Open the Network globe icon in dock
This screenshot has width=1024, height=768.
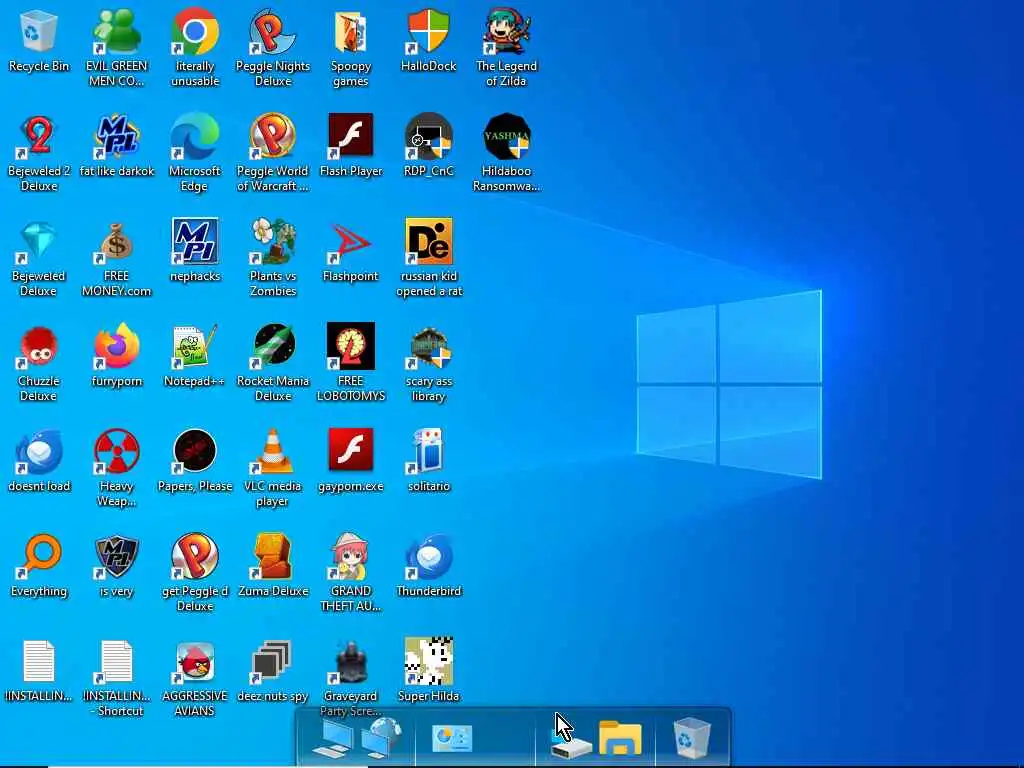(x=382, y=738)
